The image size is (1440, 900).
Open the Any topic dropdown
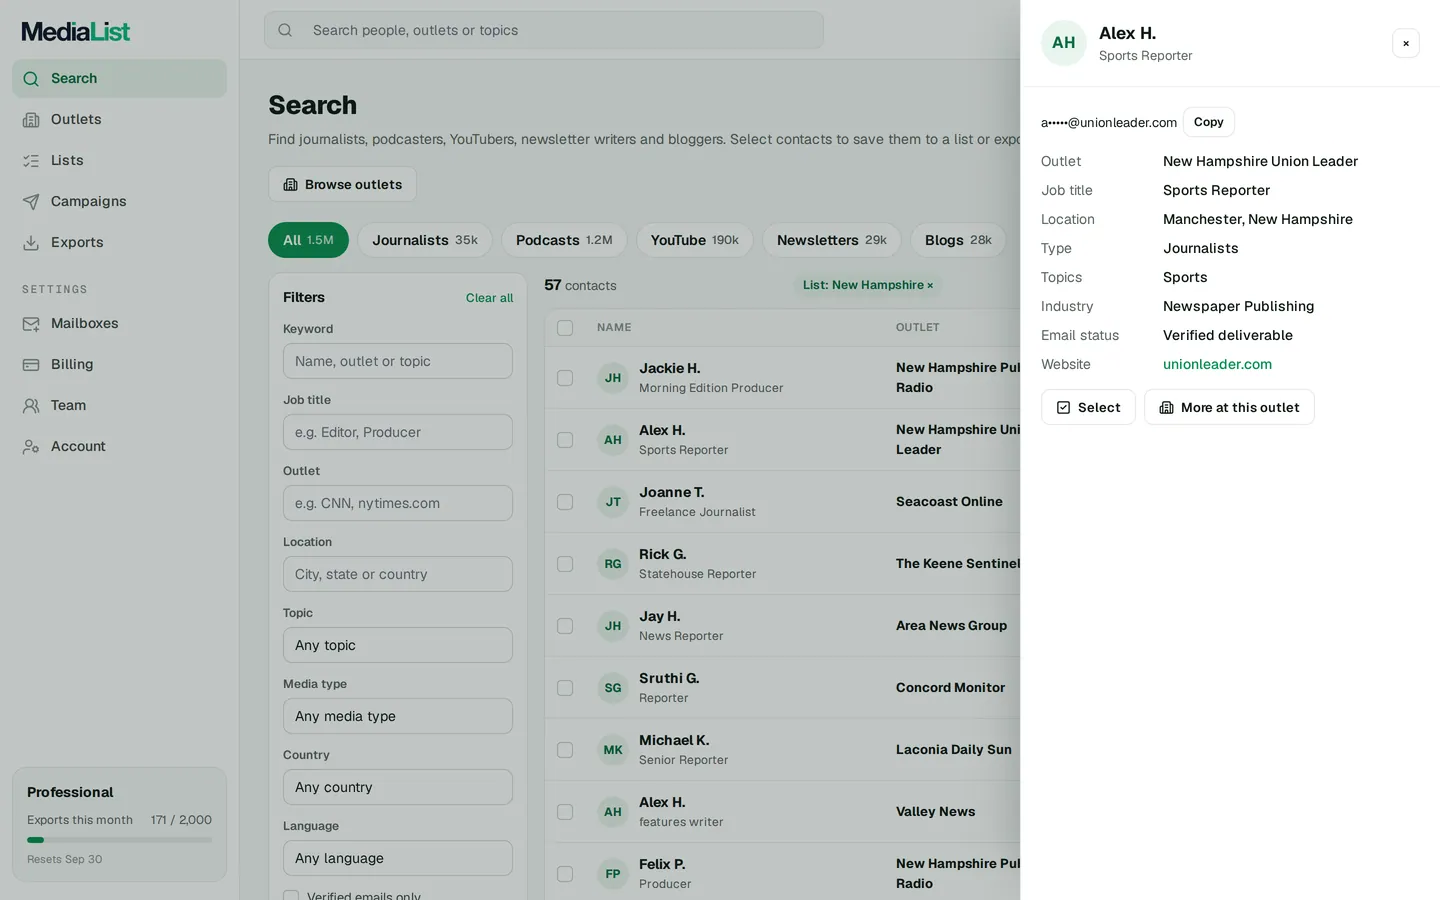pos(398,645)
